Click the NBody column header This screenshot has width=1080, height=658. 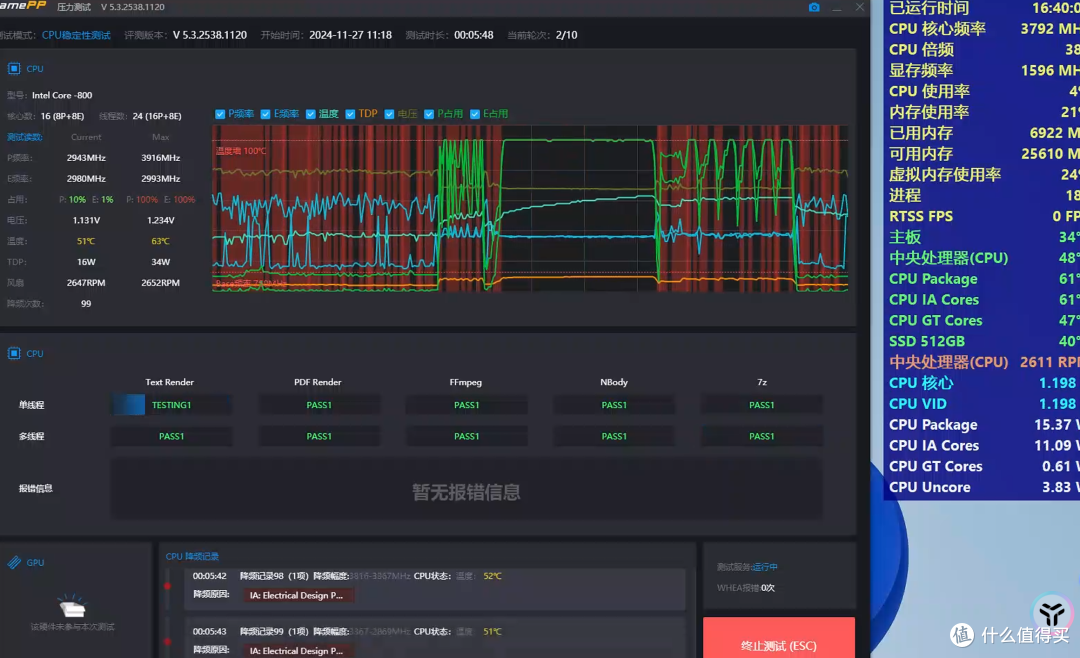point(614,382)
